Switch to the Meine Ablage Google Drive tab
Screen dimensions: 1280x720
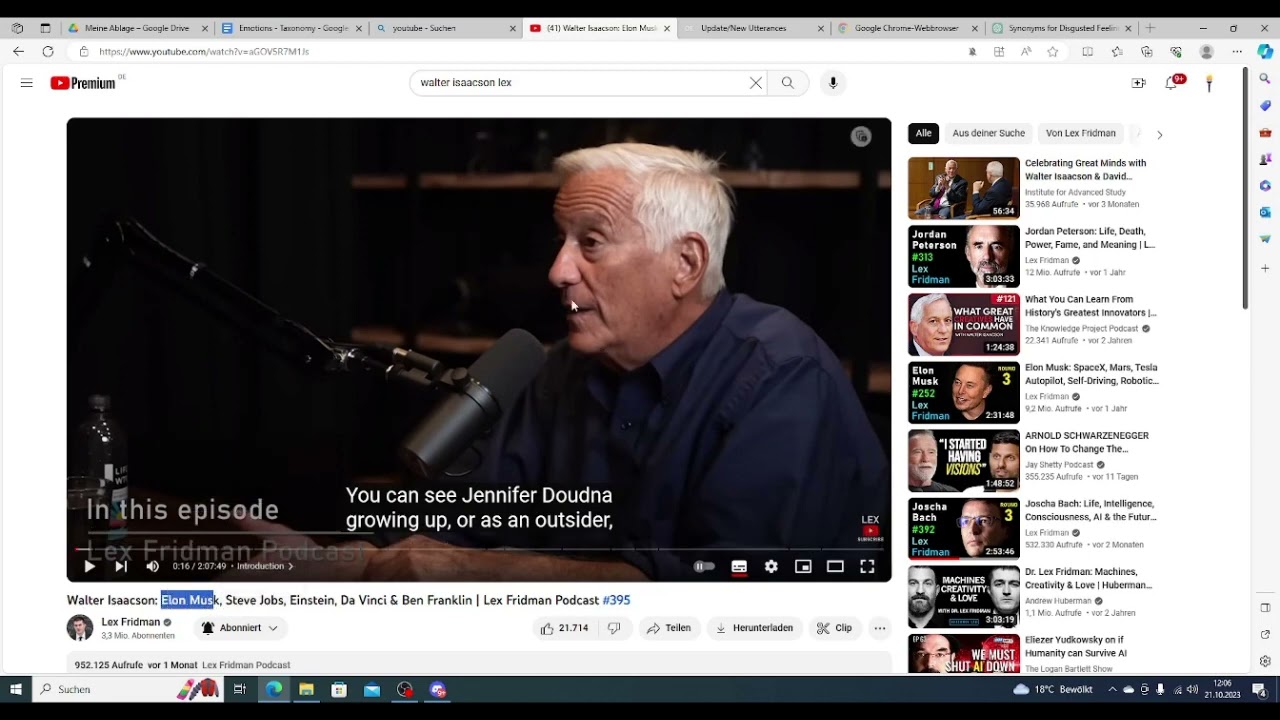(139, 28)
